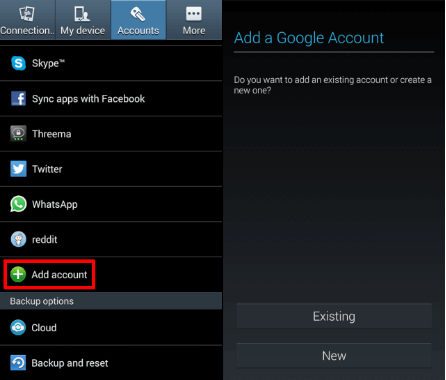Click the Add a Google Account title
This screenshot has width=446, height=380.
pos(309,38)
